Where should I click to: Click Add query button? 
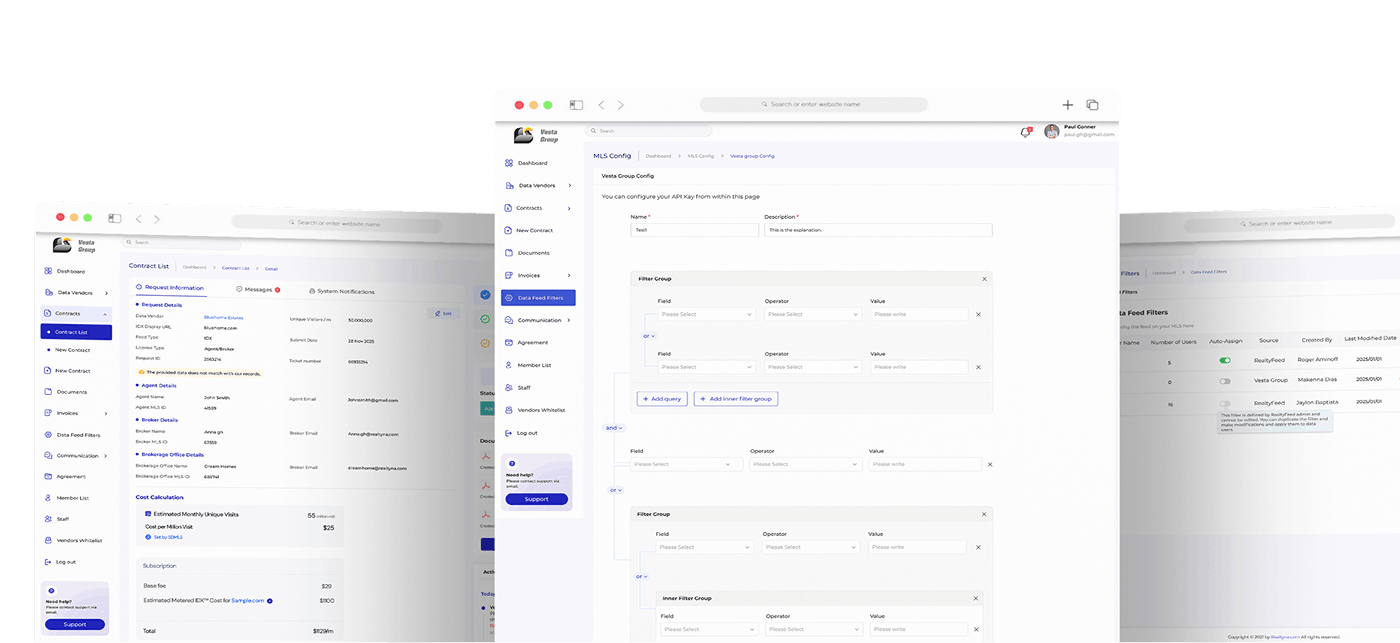tap(662, 398)
